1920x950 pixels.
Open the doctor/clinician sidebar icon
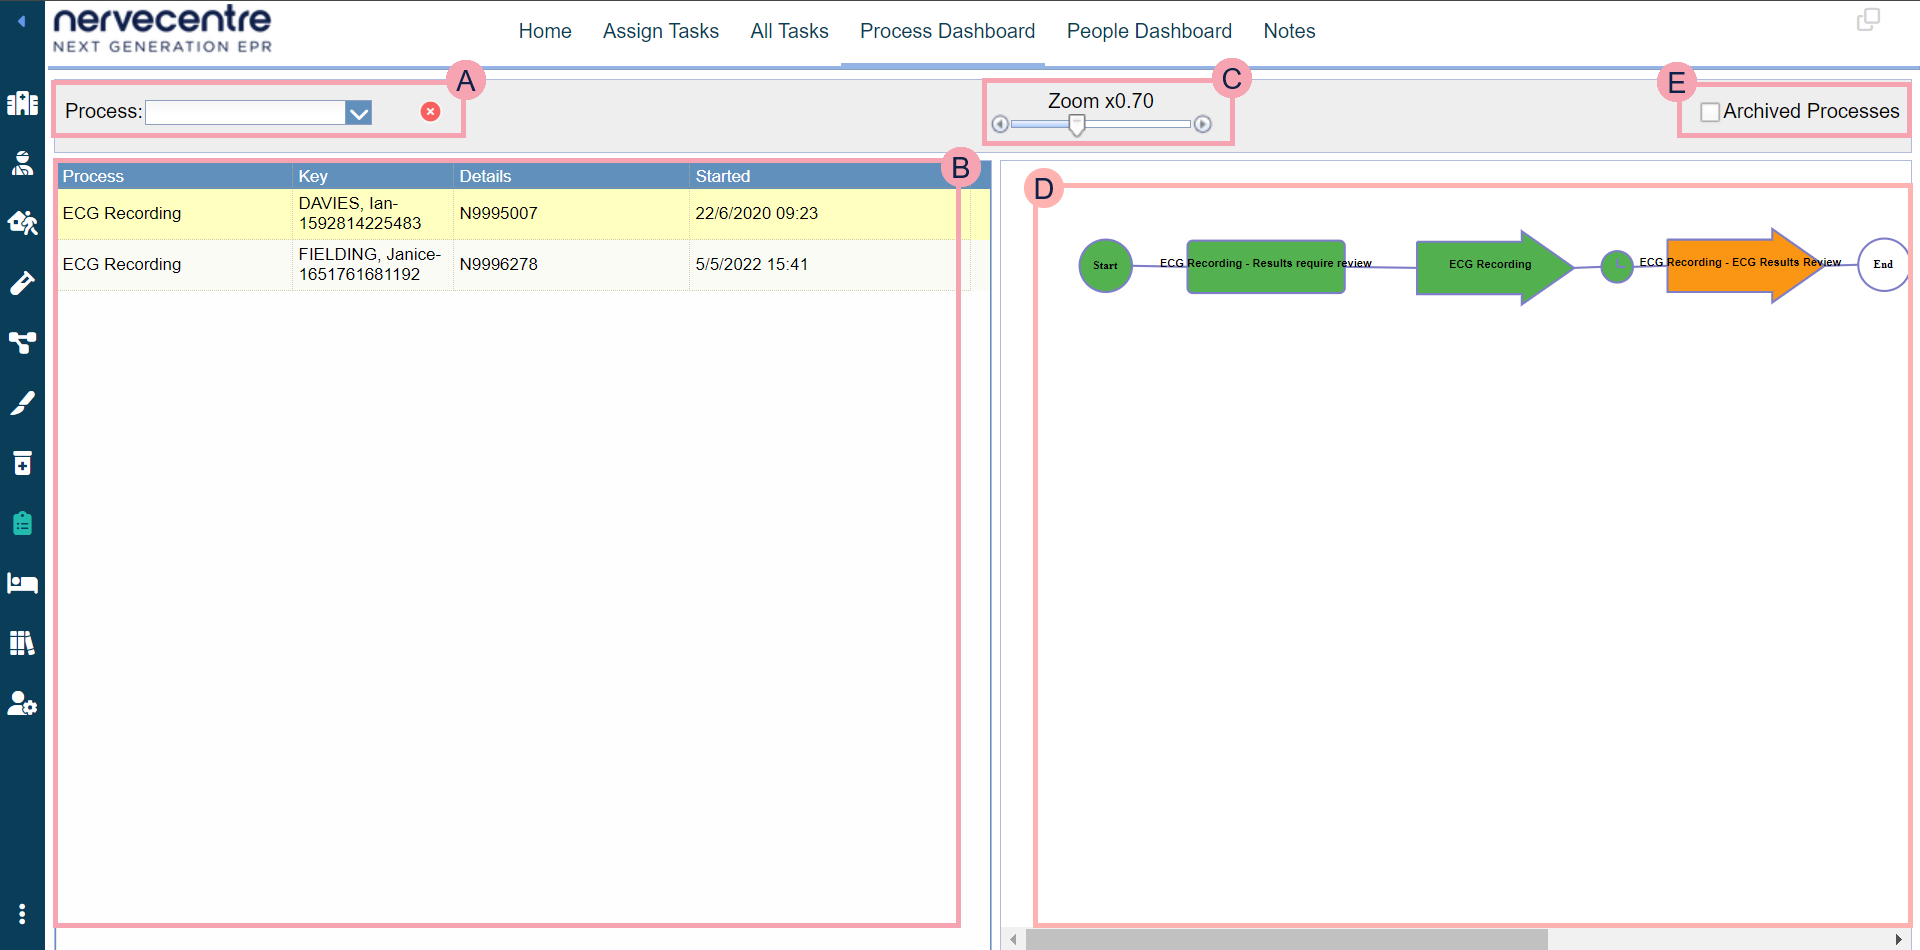22,163
